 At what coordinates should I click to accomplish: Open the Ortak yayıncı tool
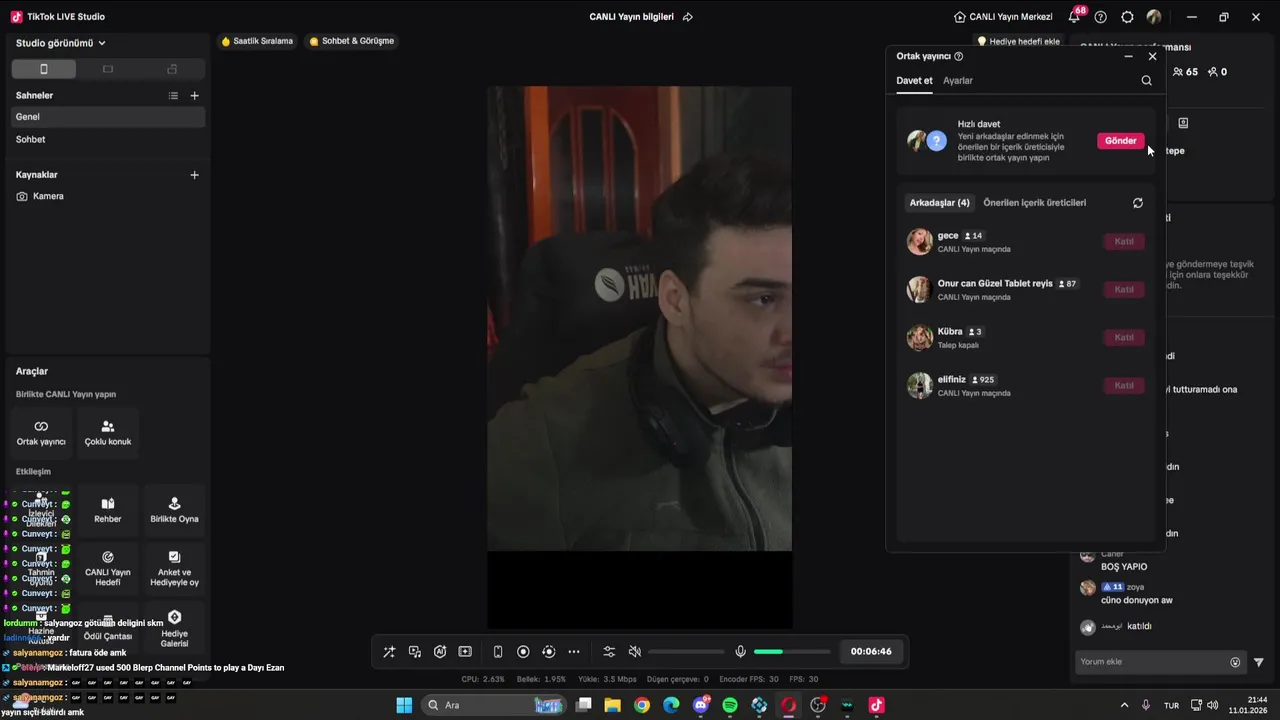[x=41, y=432]
